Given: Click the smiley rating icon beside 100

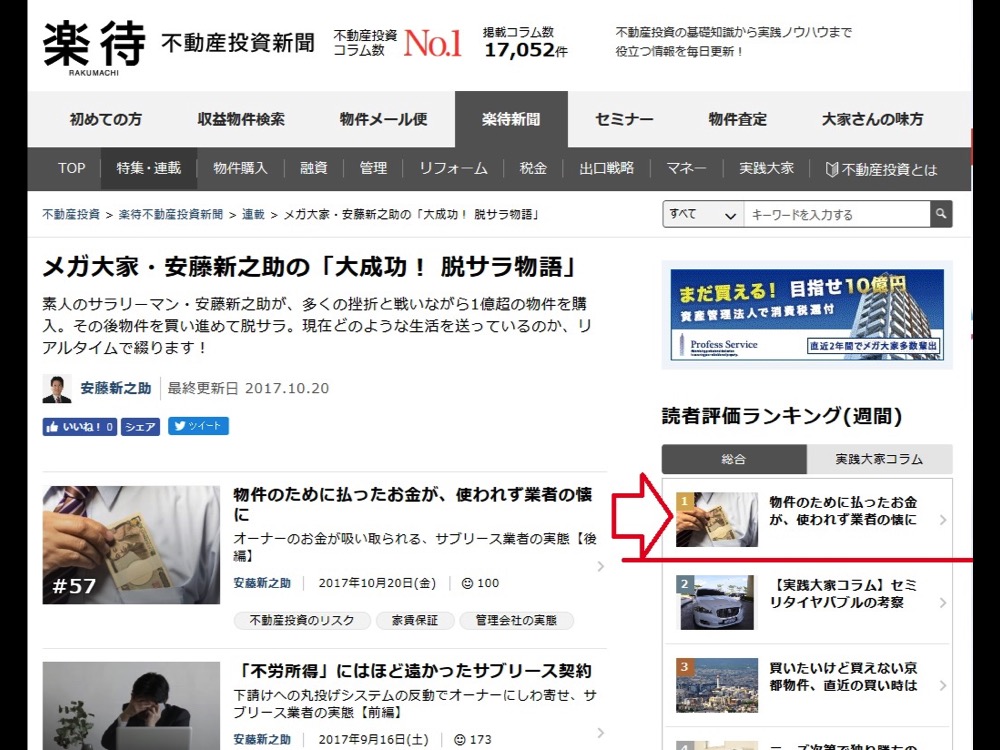Looking at the screenshot, I should click(x=467, y=583).
